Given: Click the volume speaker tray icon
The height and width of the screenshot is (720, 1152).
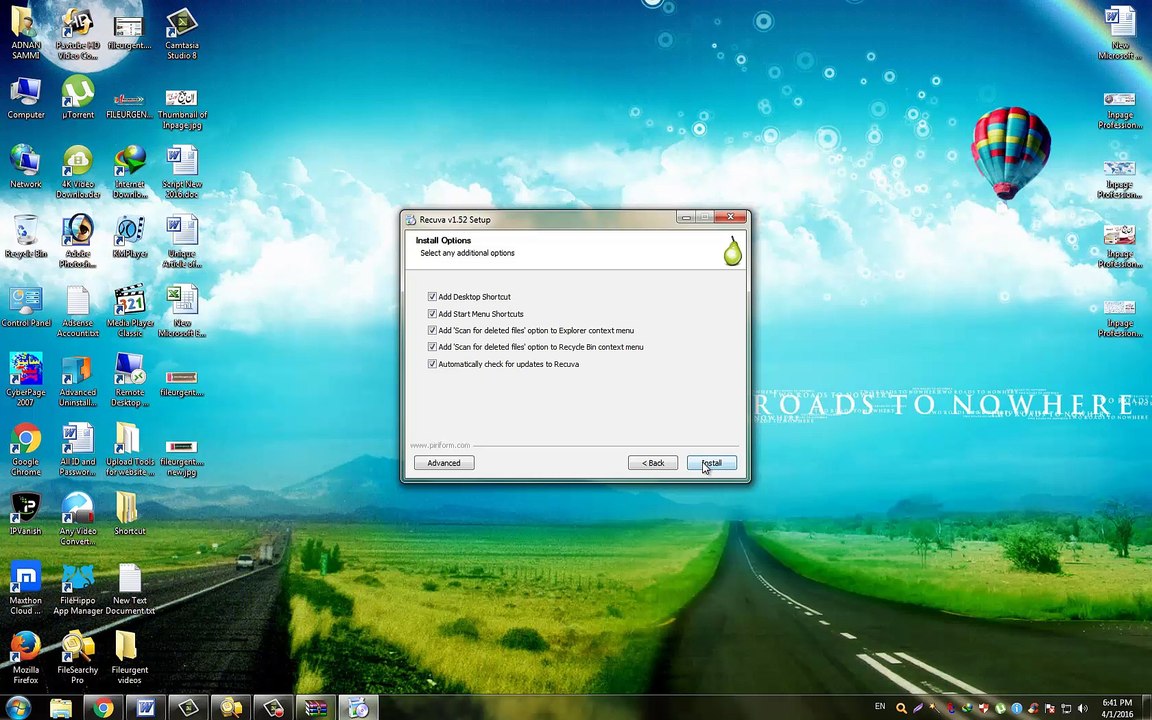Looking at the screenshot, I should click(1081, 708).
